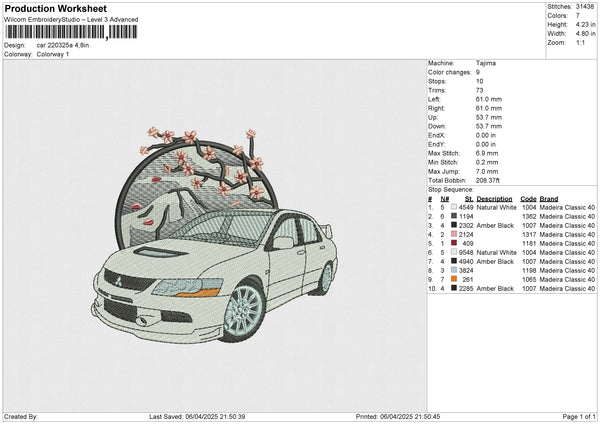Select the black swatch in stop row 10

coord(454,288)
